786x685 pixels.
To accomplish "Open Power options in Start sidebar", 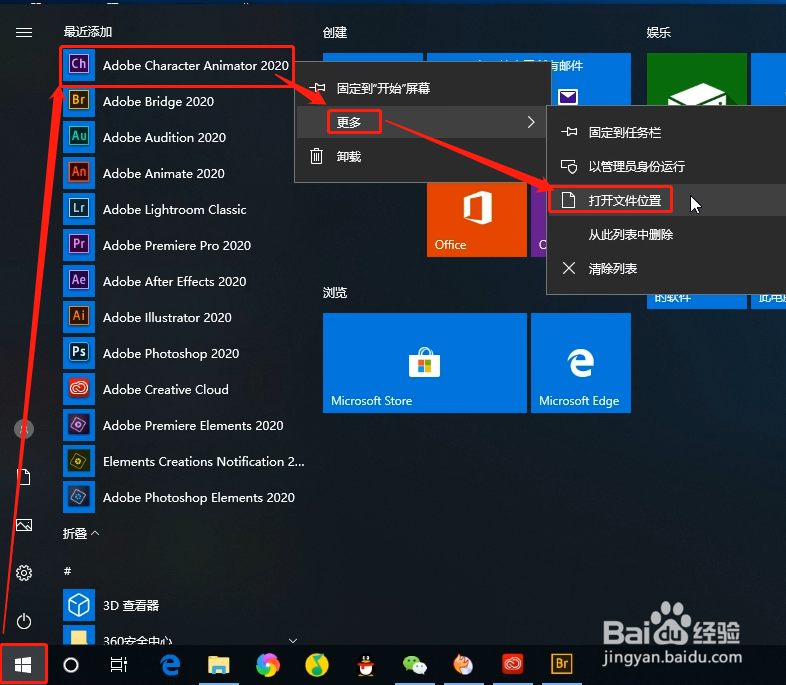I will pyautogui.click(x=24, y=621).
